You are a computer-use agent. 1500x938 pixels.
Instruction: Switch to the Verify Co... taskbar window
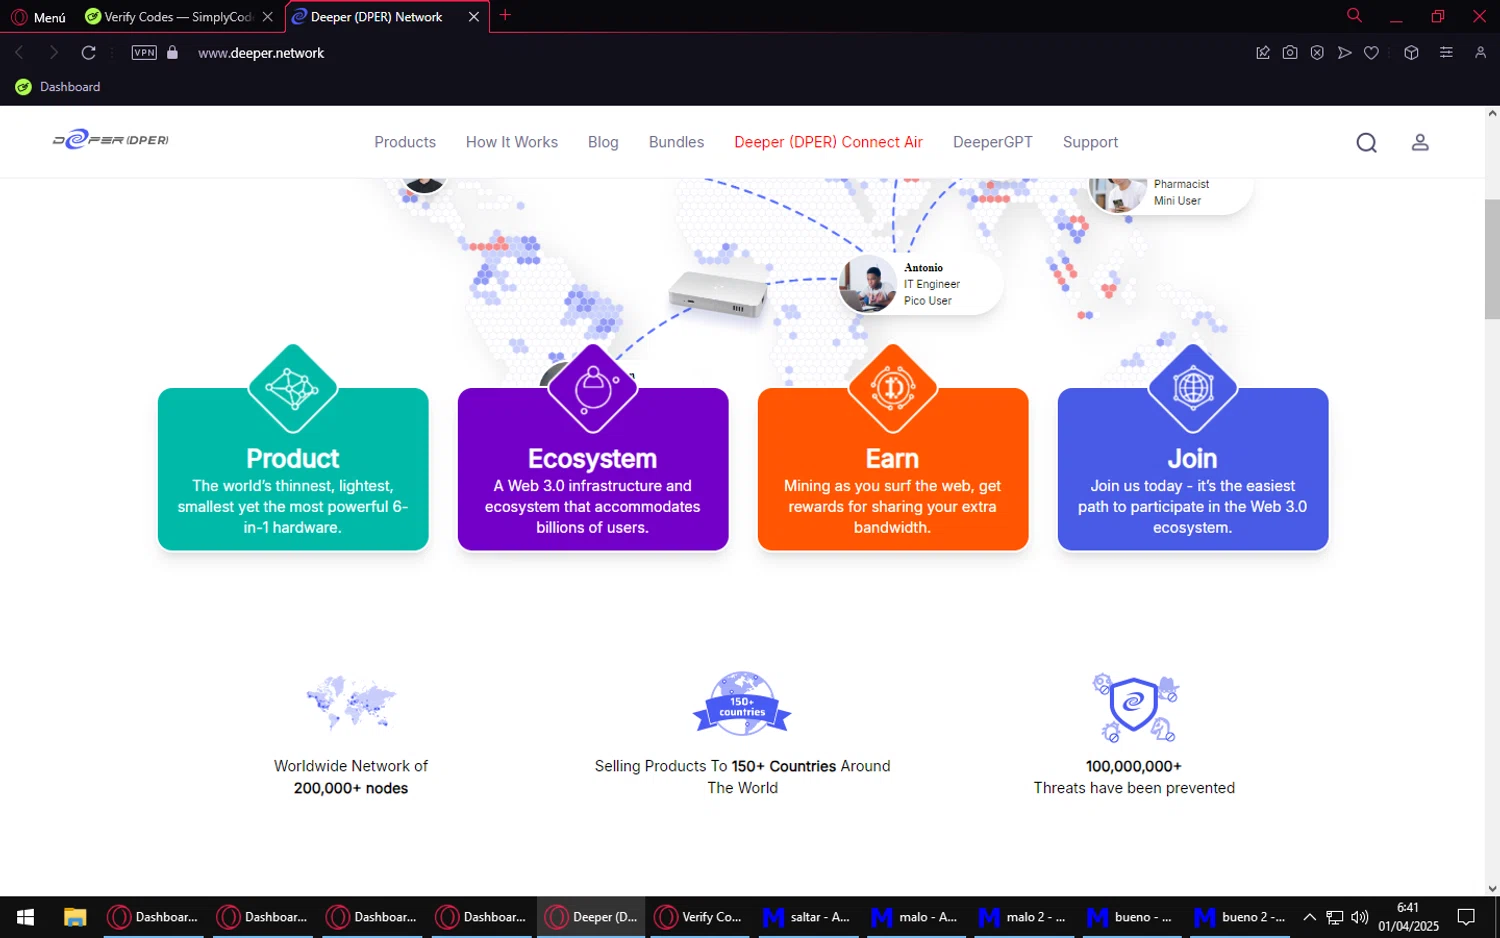point(700,917)
